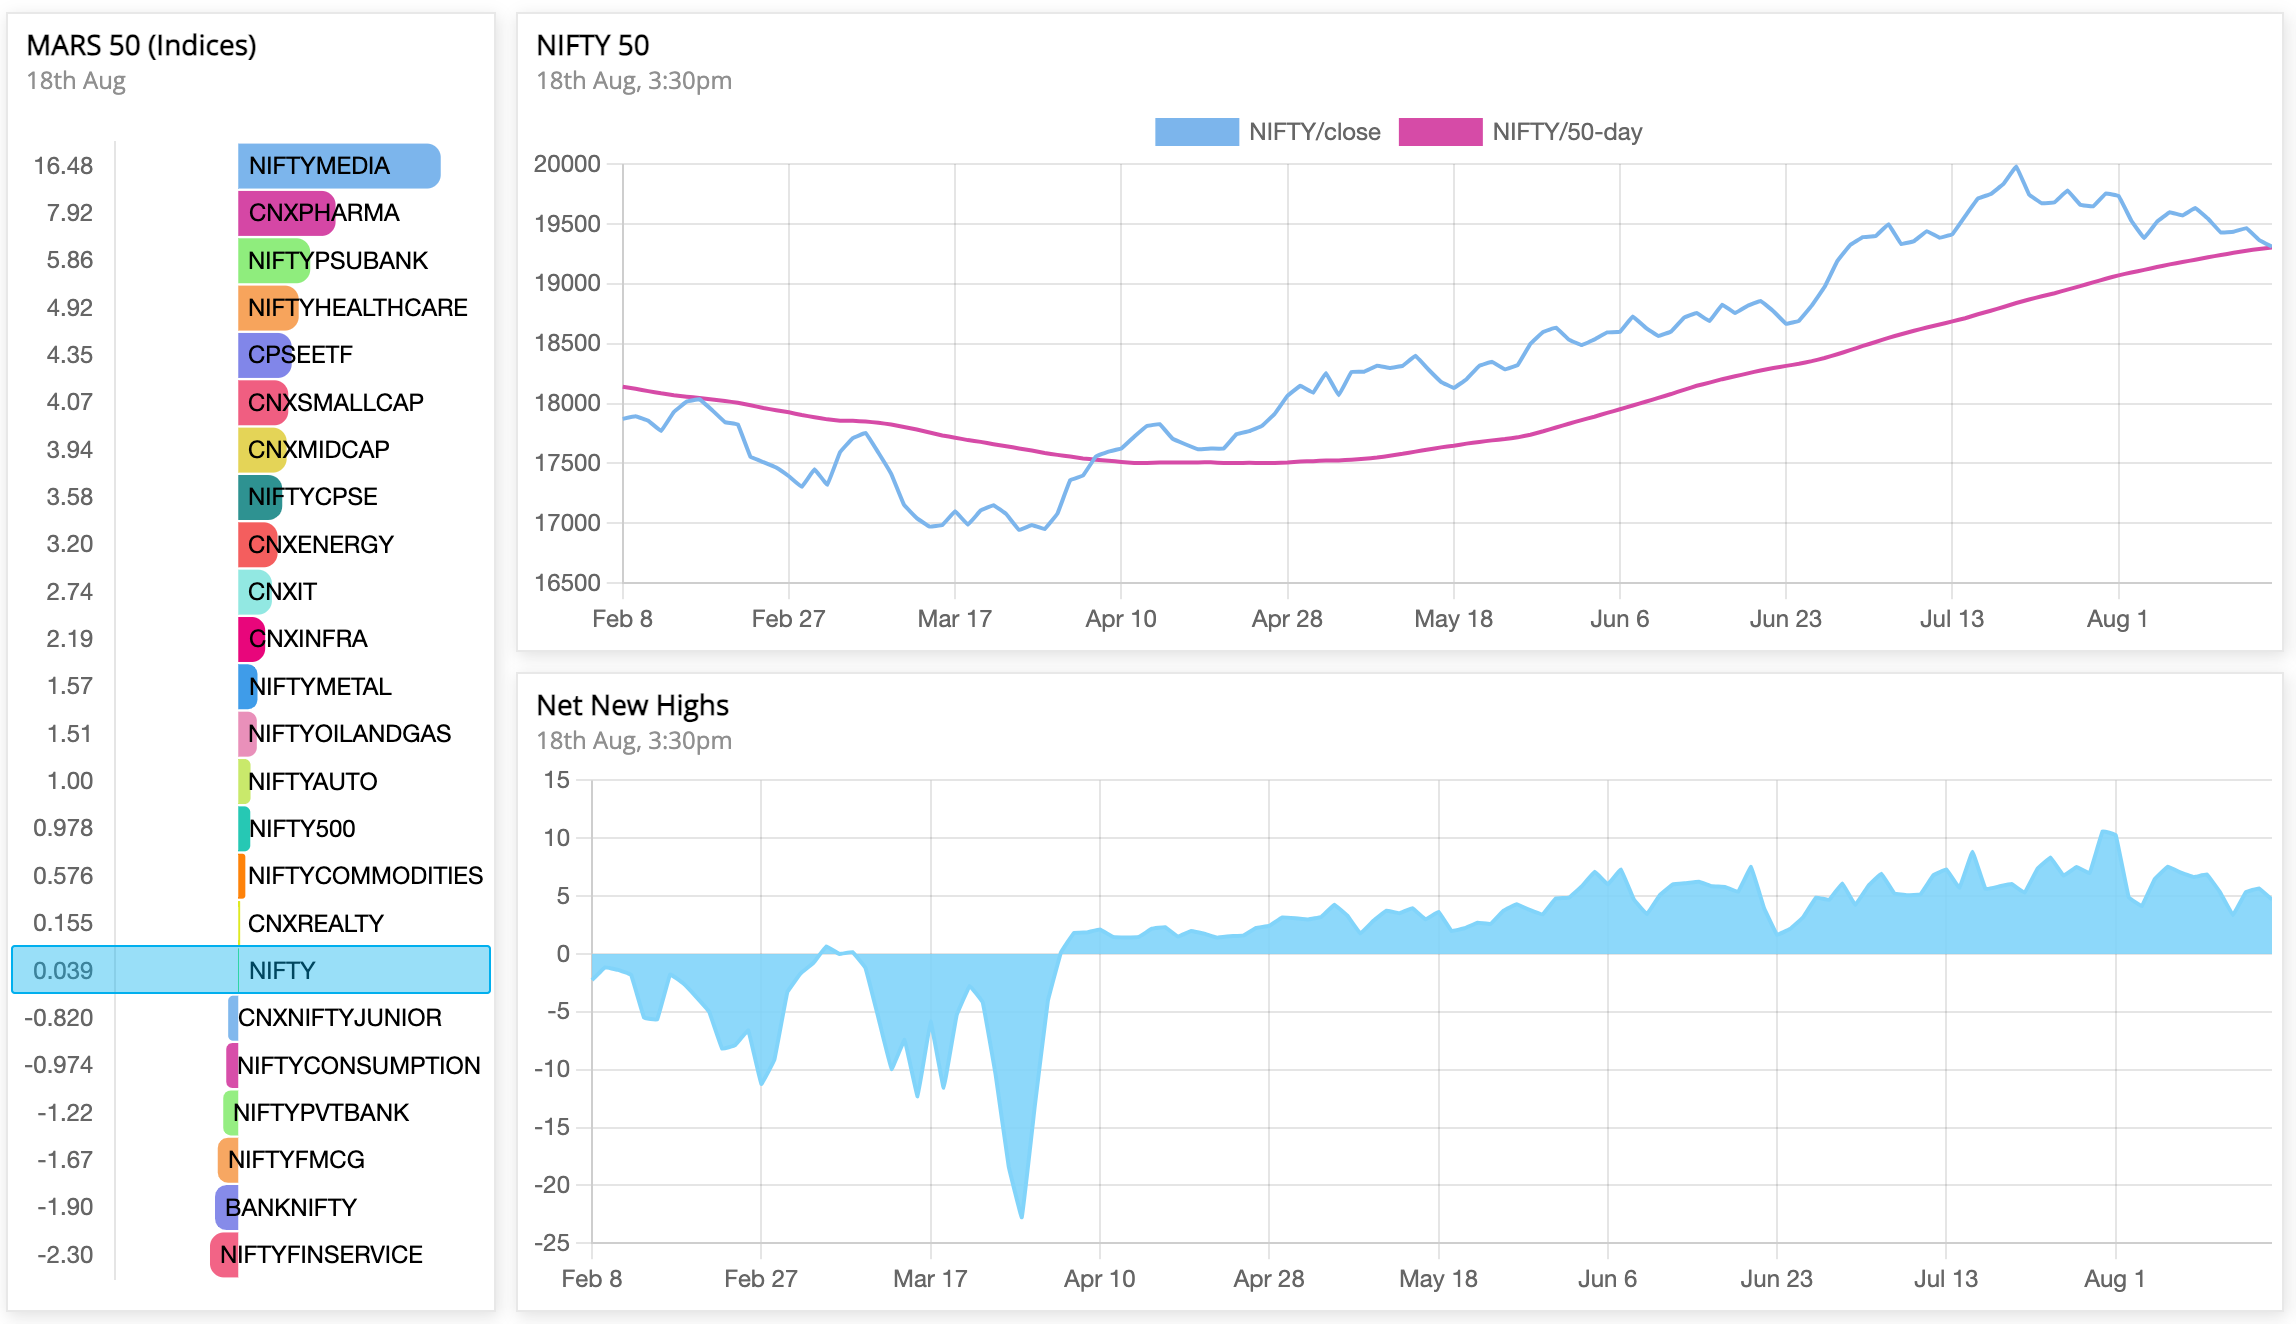Image resolution: width=2296 pixels, height=1324 pixels.
Task: Select the CNXENERGY bar
Action: pyautogui.click(x=257, y=544)
